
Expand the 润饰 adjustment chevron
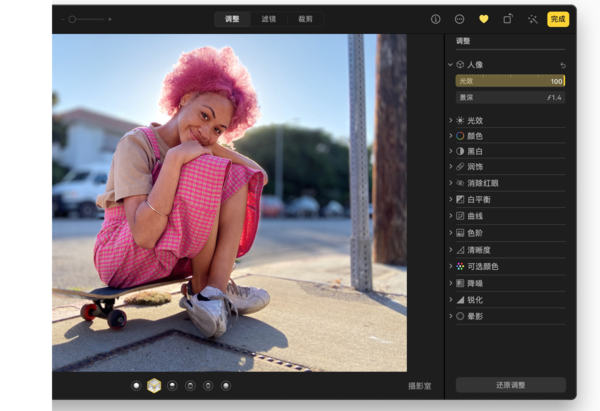click(x=450, y=166)
